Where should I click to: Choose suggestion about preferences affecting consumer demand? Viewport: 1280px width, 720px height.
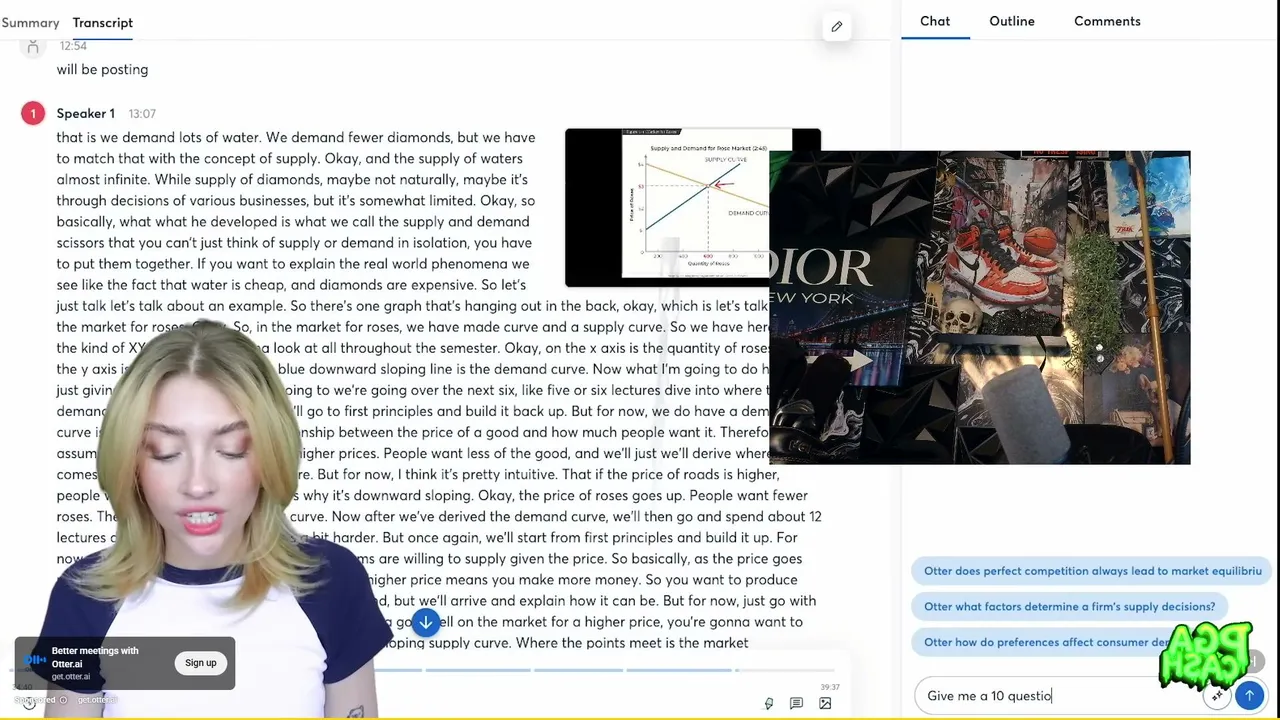click(1046, 642)
